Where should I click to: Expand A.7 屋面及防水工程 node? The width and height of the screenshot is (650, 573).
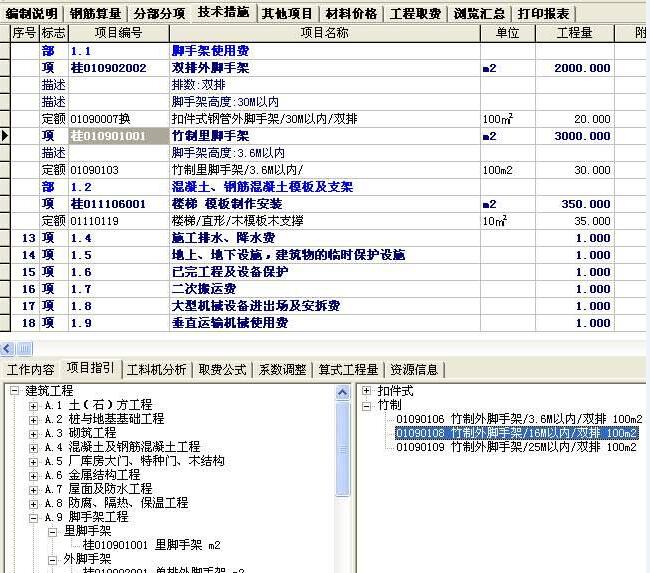point(34,490)
